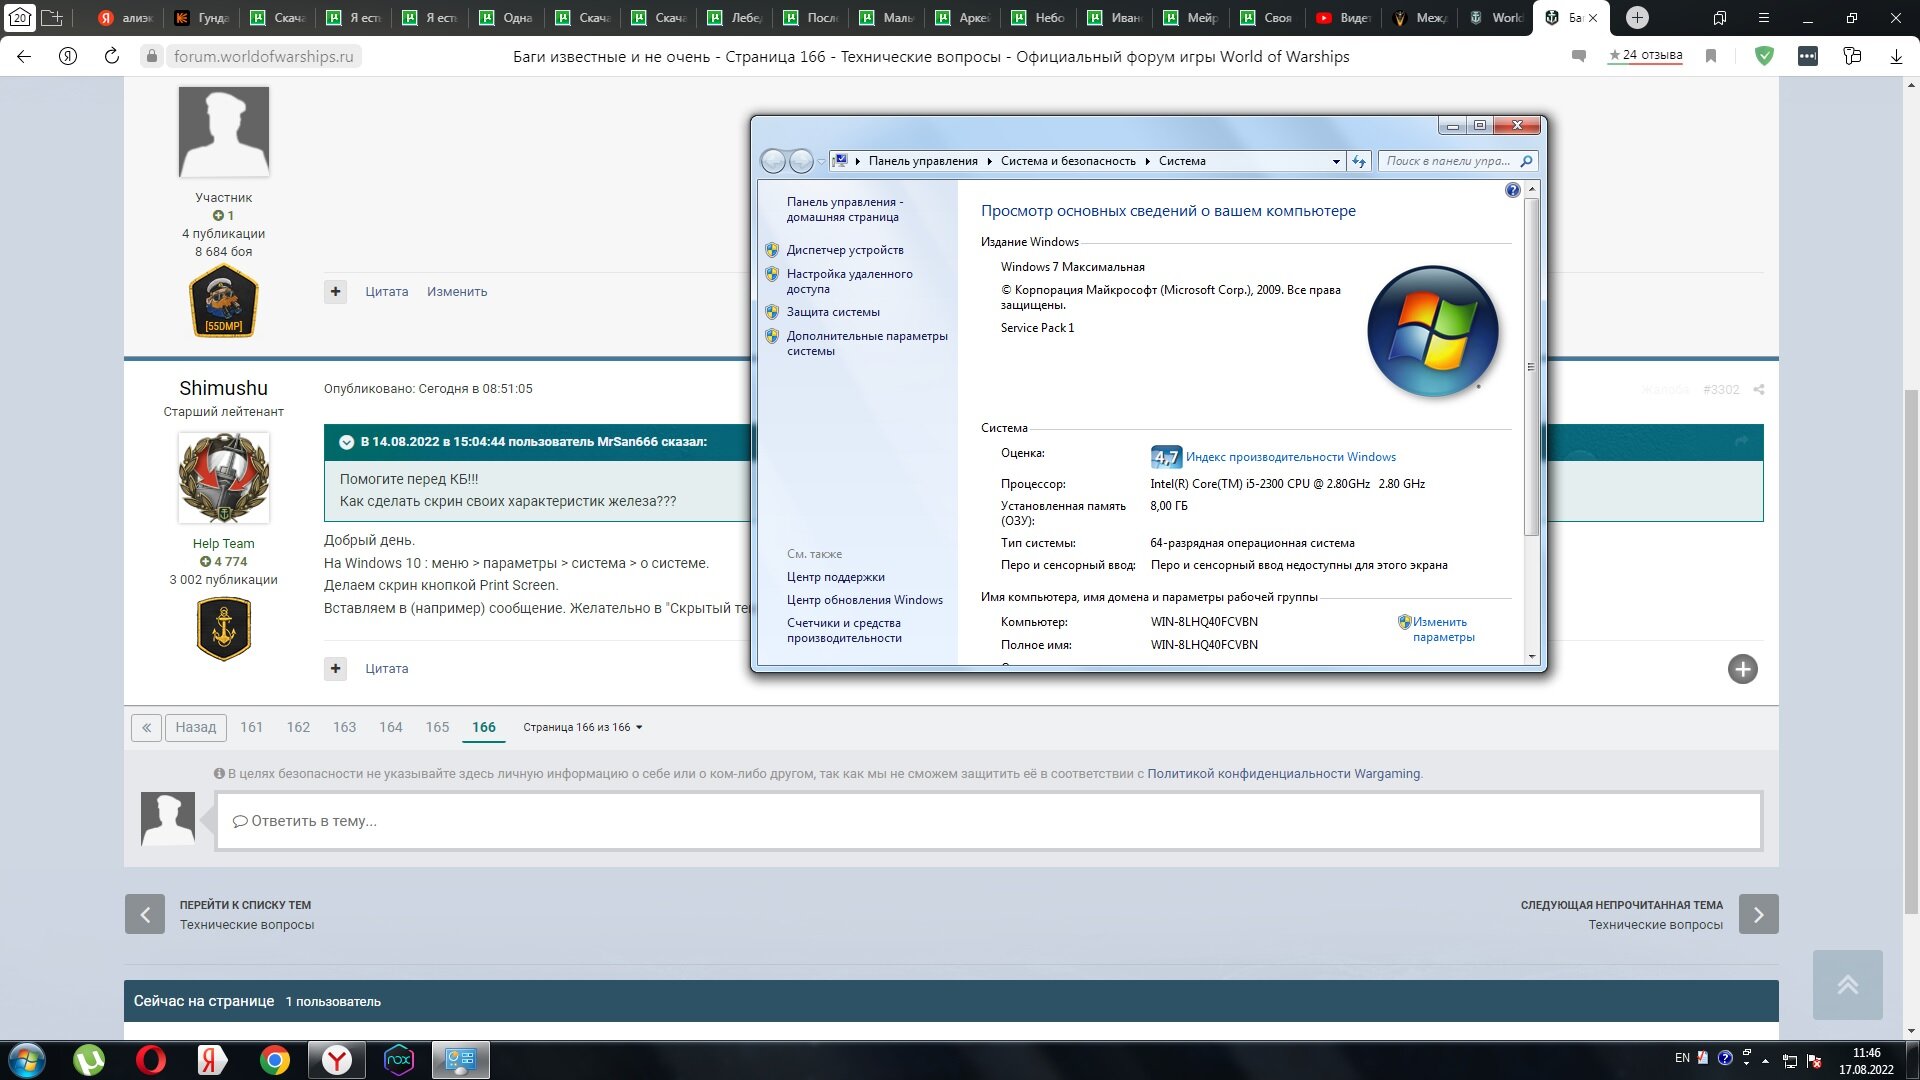This screenshot has width=1920, height=1080.
Task: Open Shimushu's profile via the username
Action: 223,388
